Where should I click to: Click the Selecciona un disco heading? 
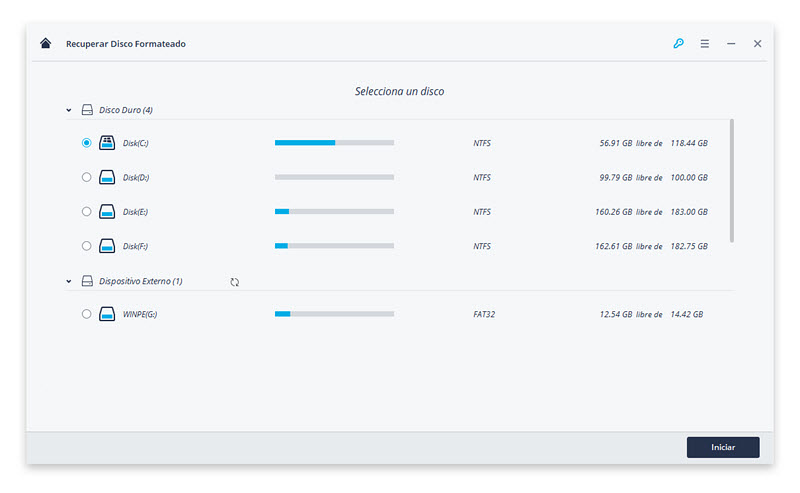click(x=399, y=91)
